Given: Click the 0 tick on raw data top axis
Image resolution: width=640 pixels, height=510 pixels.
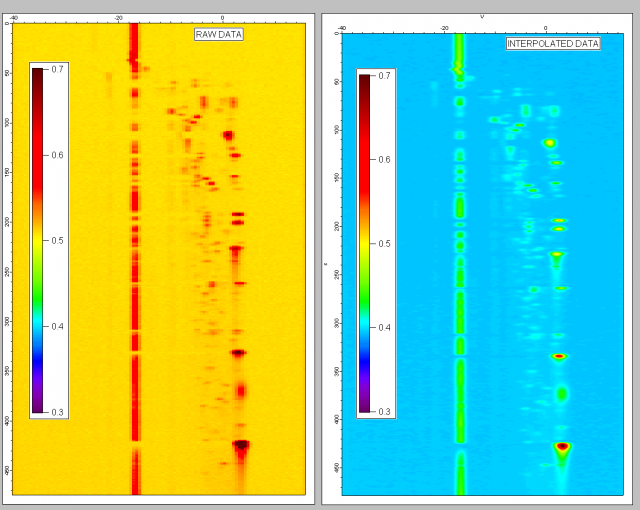Looking at the screenshot, I should [x=222, y=17].
